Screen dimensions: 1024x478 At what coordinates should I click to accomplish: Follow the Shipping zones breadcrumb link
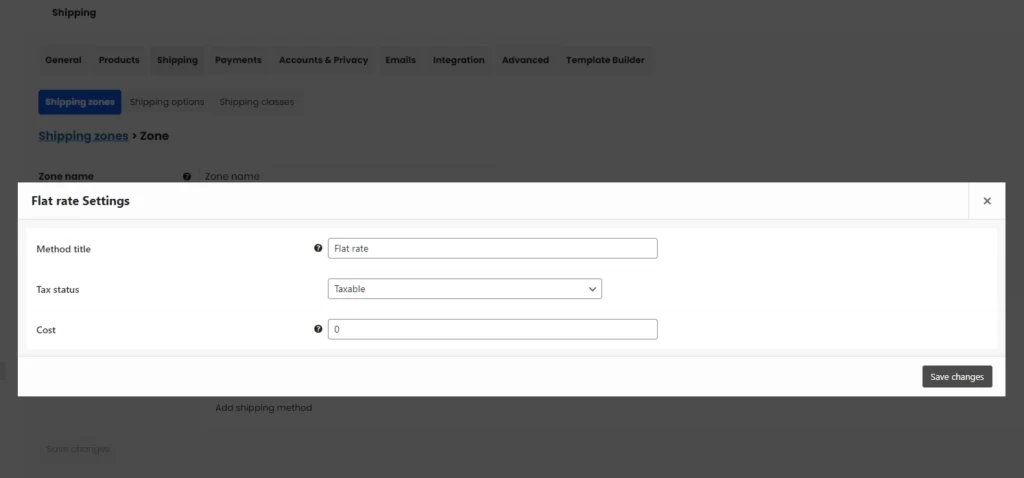pos(83,136)
